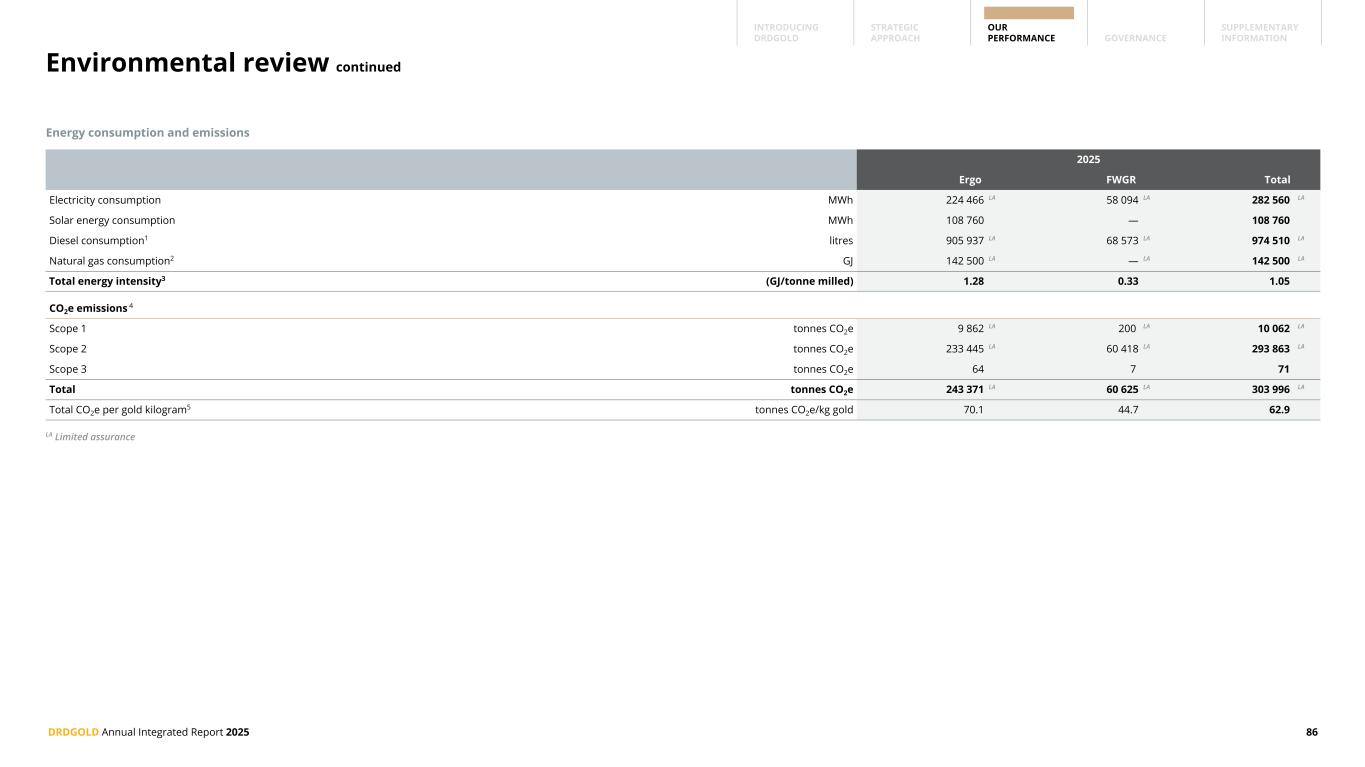Open the Introducing DRDGOLD section tab
1365x767 pixels.
click(x=786, y=32)
